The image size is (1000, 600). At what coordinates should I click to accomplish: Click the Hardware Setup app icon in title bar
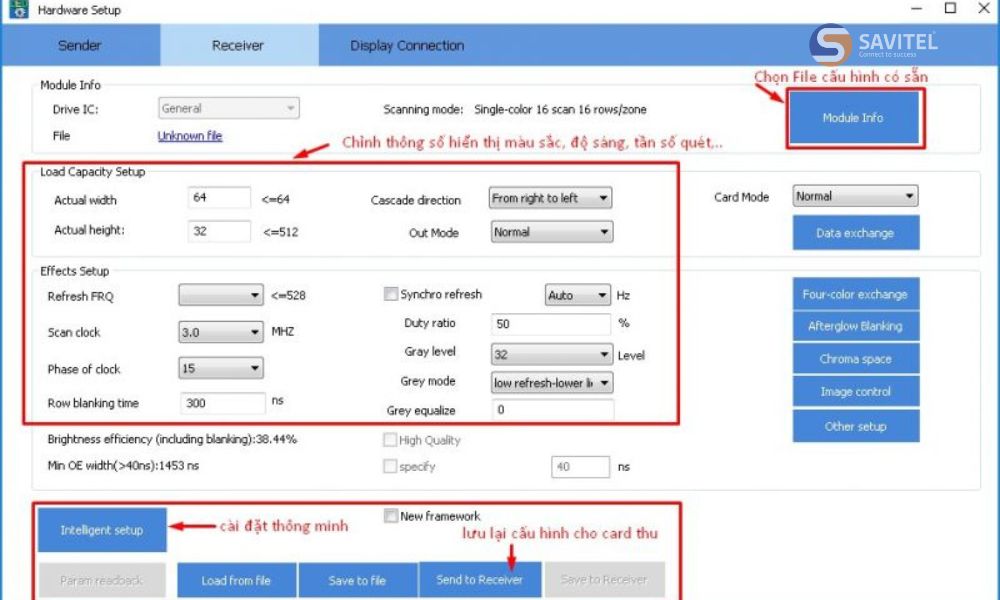[17, 9]
